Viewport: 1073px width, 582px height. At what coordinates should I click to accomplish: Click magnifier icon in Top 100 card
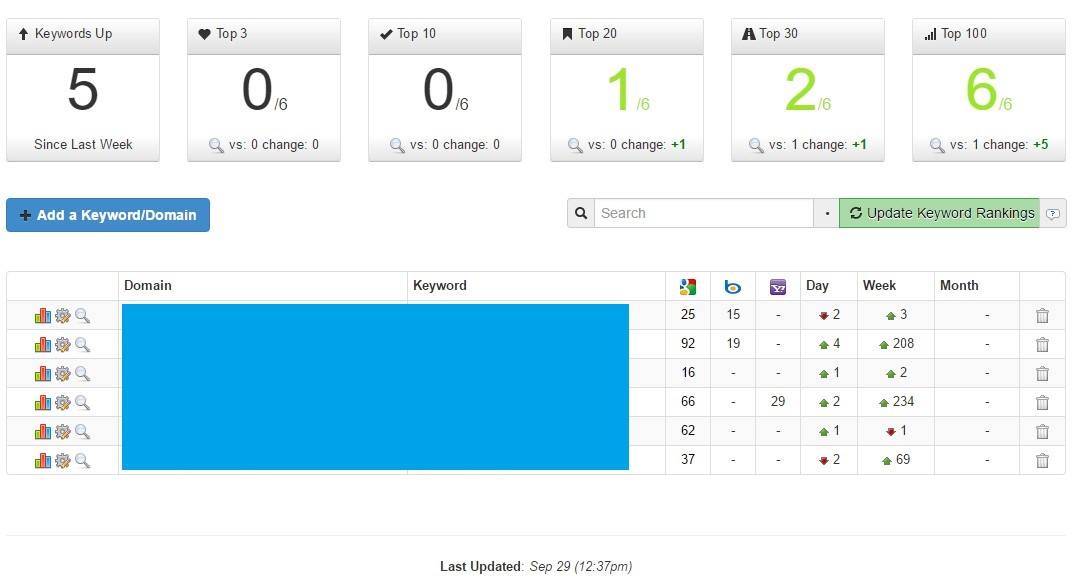pos(938,145)
